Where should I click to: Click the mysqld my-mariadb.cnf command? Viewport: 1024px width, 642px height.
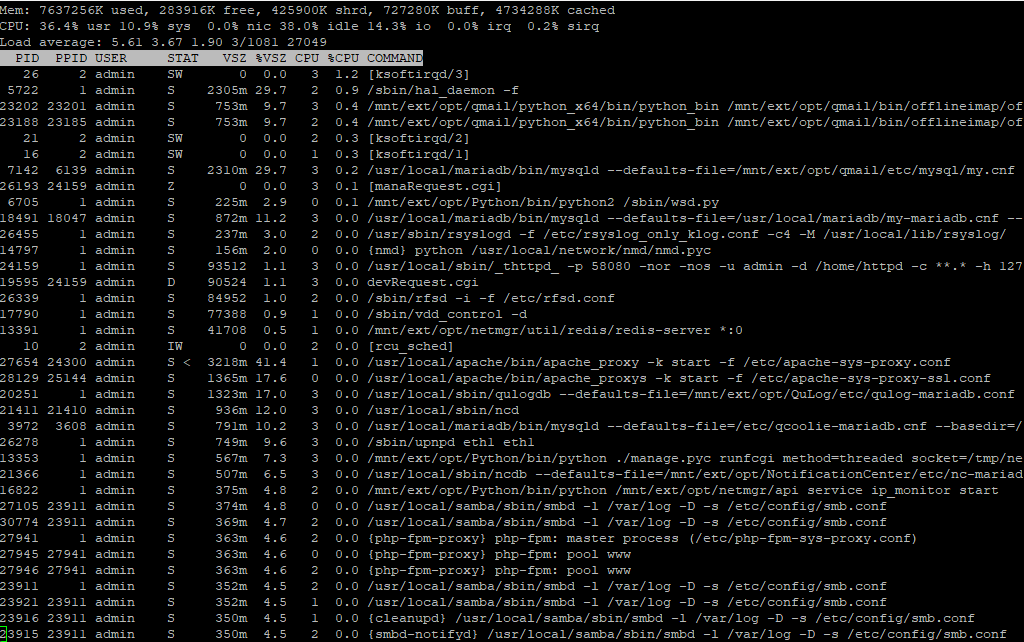click(x=695, y=218)
